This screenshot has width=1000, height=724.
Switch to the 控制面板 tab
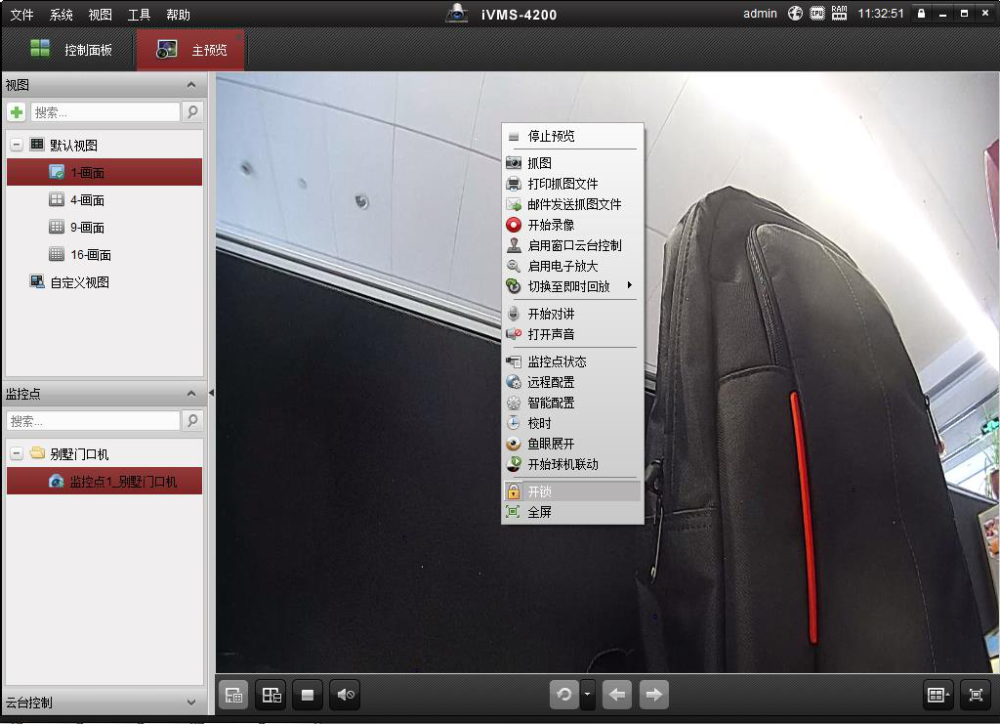71,49
